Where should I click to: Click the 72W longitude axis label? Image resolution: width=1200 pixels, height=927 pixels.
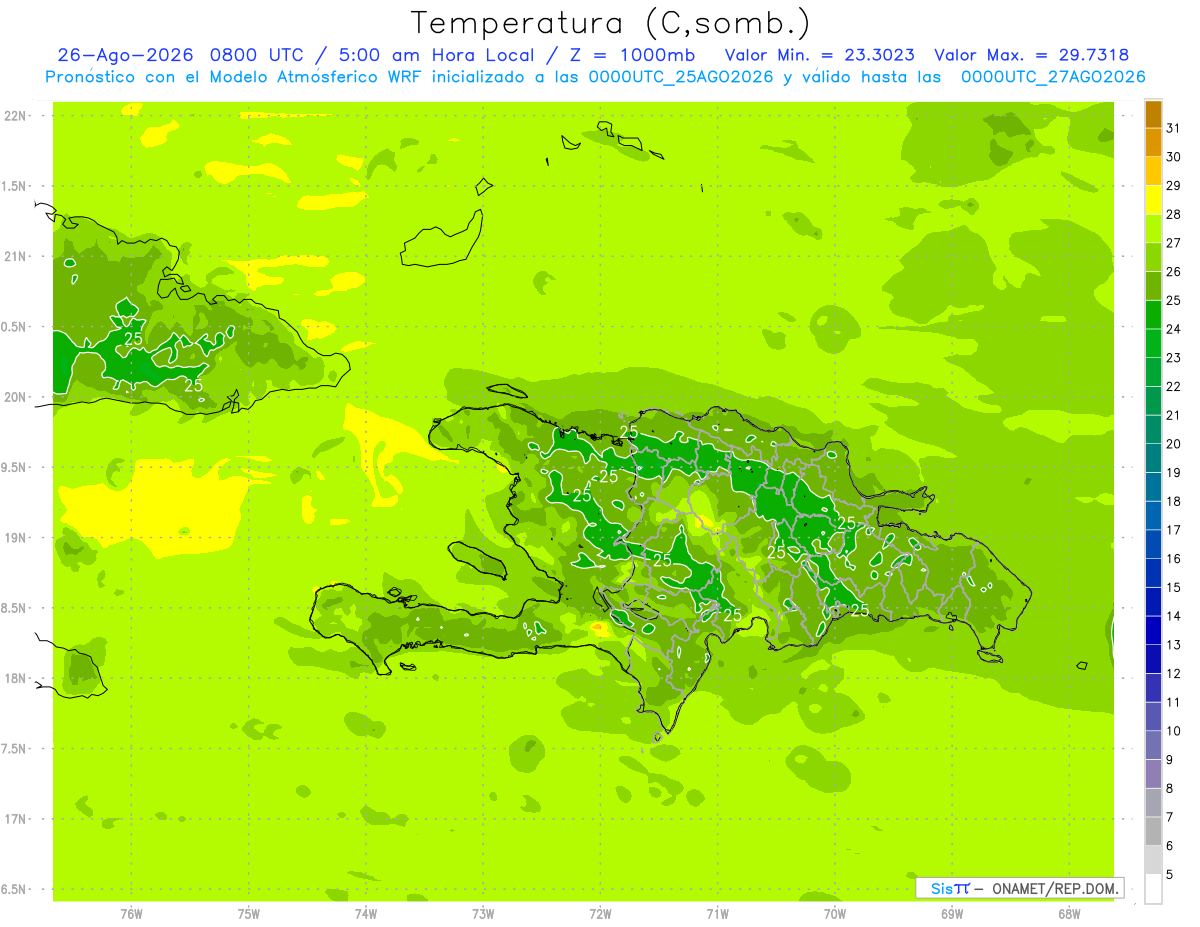pos(600,913)
